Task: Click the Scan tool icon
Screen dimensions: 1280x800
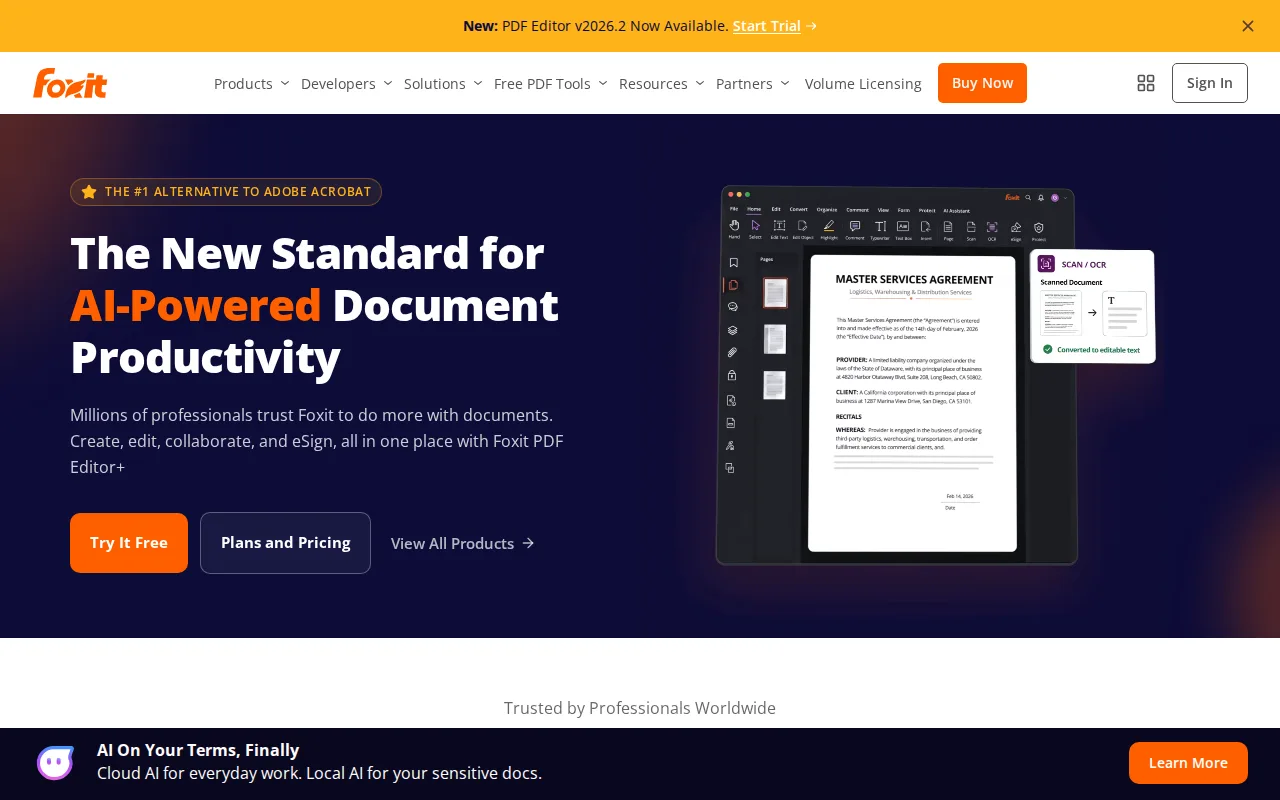Action: coord(971,227)
